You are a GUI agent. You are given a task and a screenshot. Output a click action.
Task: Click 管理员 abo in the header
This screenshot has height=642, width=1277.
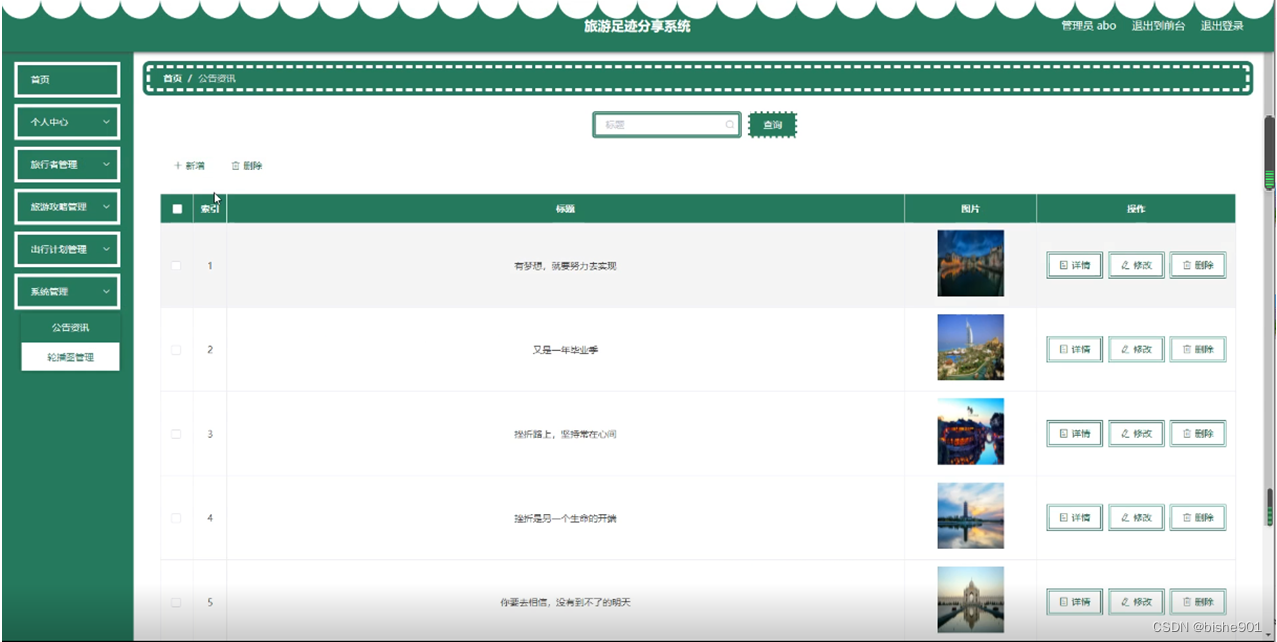[1088, 26]
